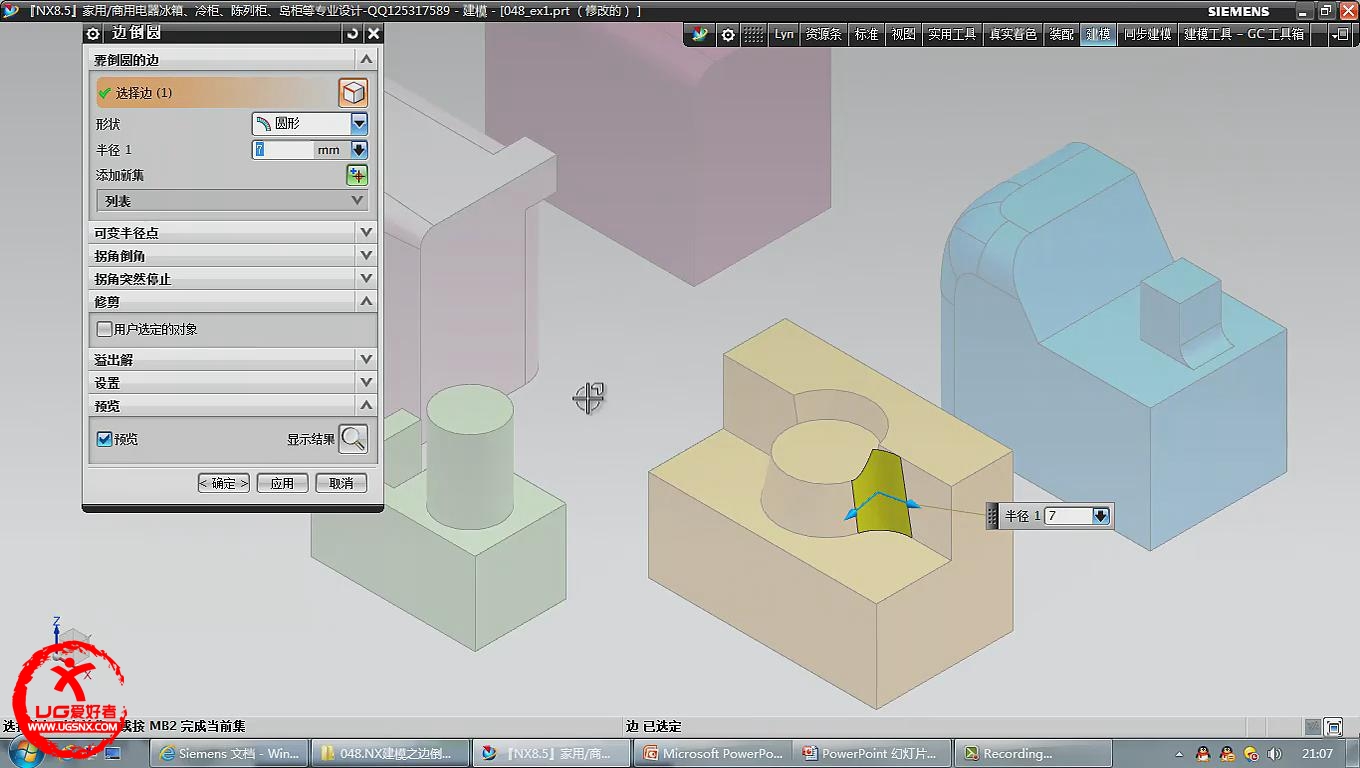
Task: Click the 半径 1 input field in dialog
Action: (283, 150)
